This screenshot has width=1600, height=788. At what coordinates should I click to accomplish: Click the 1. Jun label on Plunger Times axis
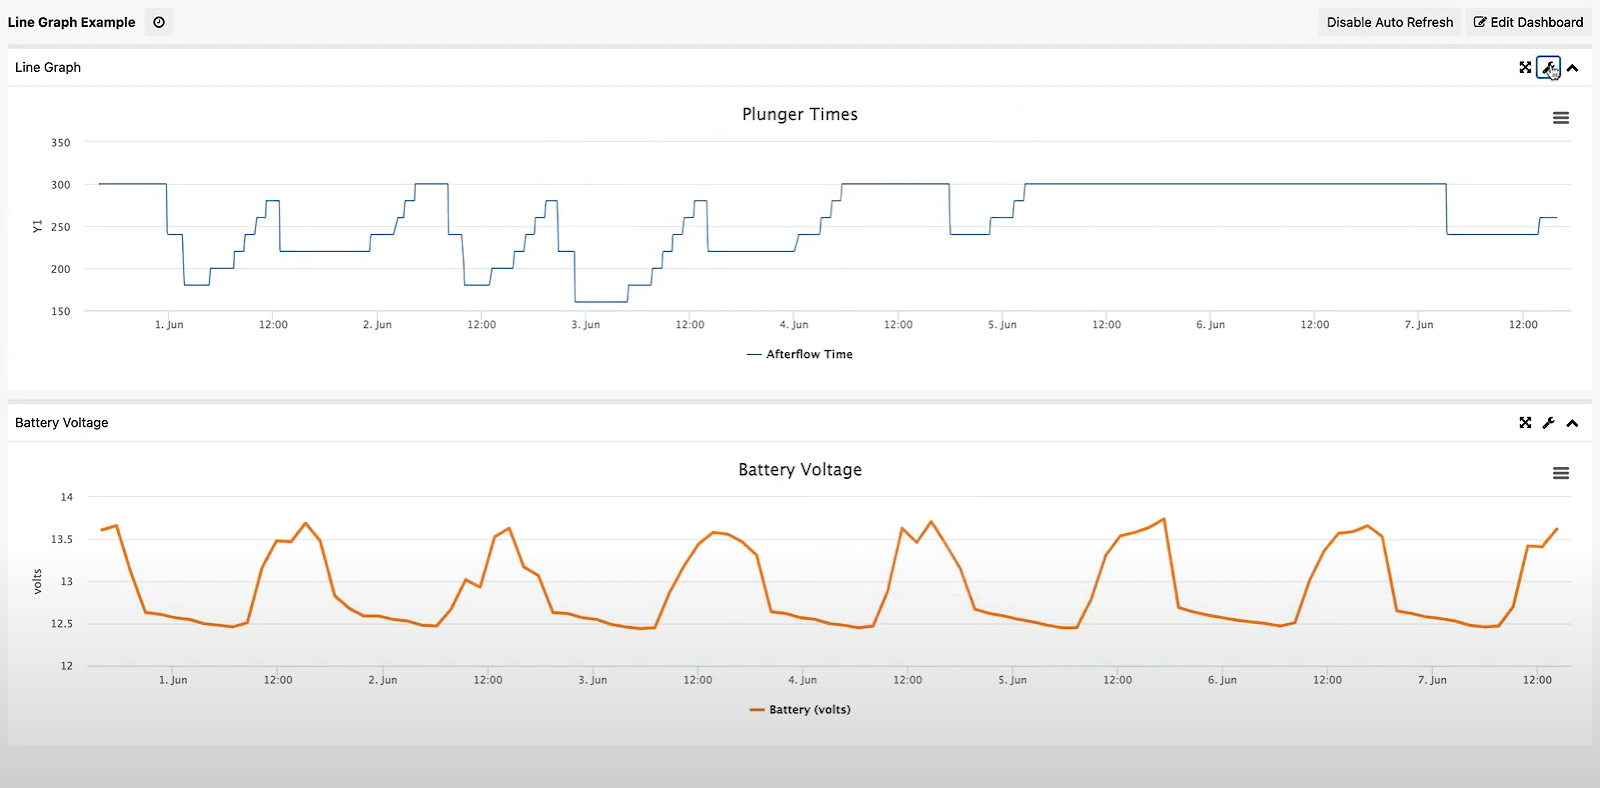click(x=169, y=324)
